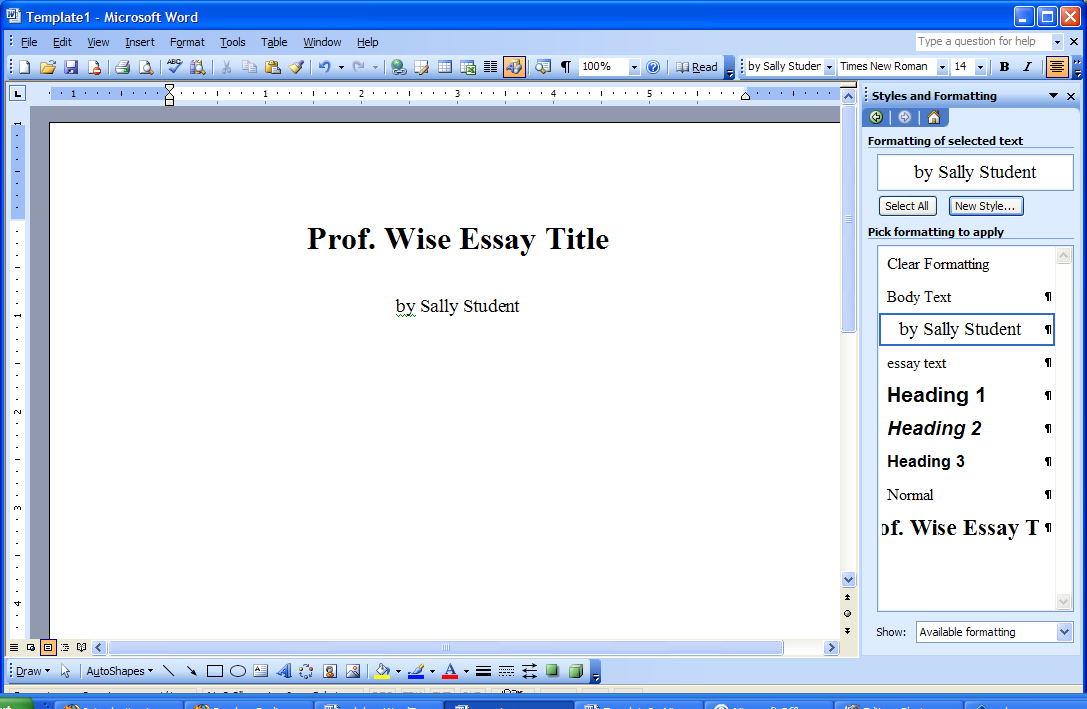Select the Format Painter brush
Screen dimensions: 1087x709
(297, 67)
